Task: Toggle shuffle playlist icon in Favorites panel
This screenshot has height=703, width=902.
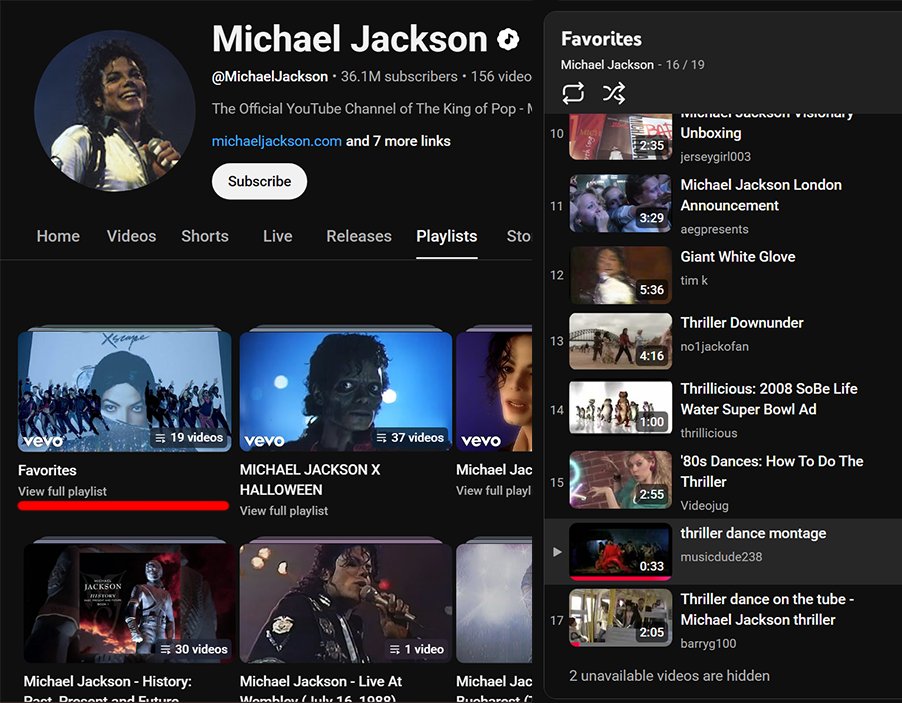Action: pyautogui.click(x=614, y=93)
